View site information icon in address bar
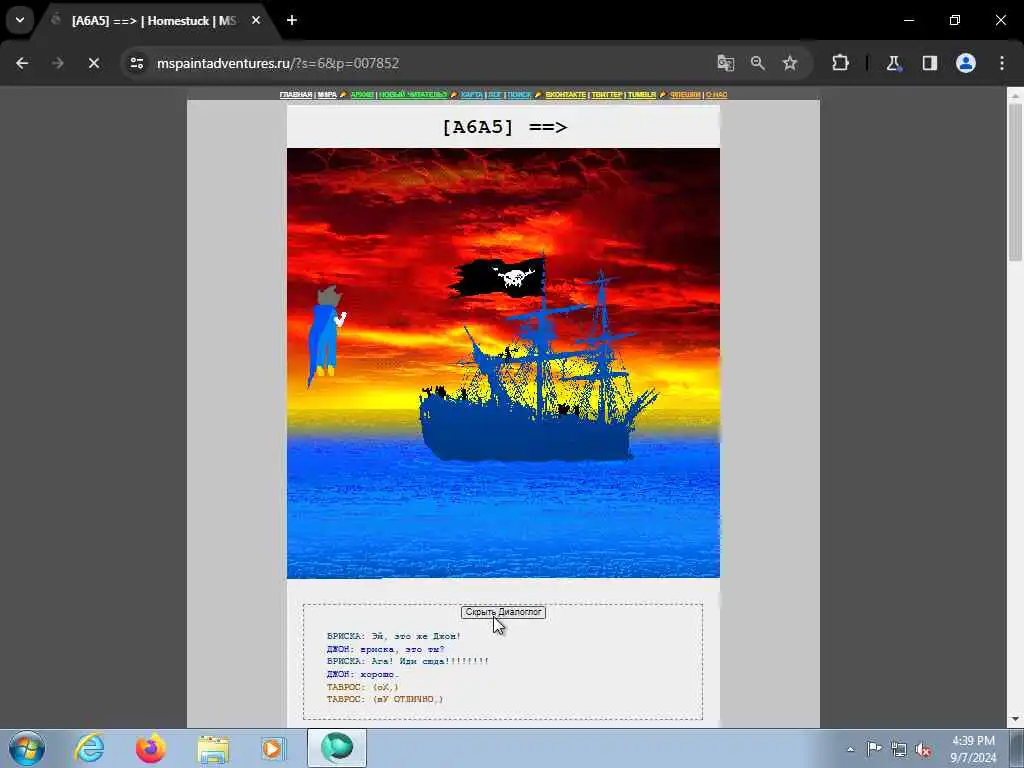The width and height of the screenshot is (1024, 768). 136,63
